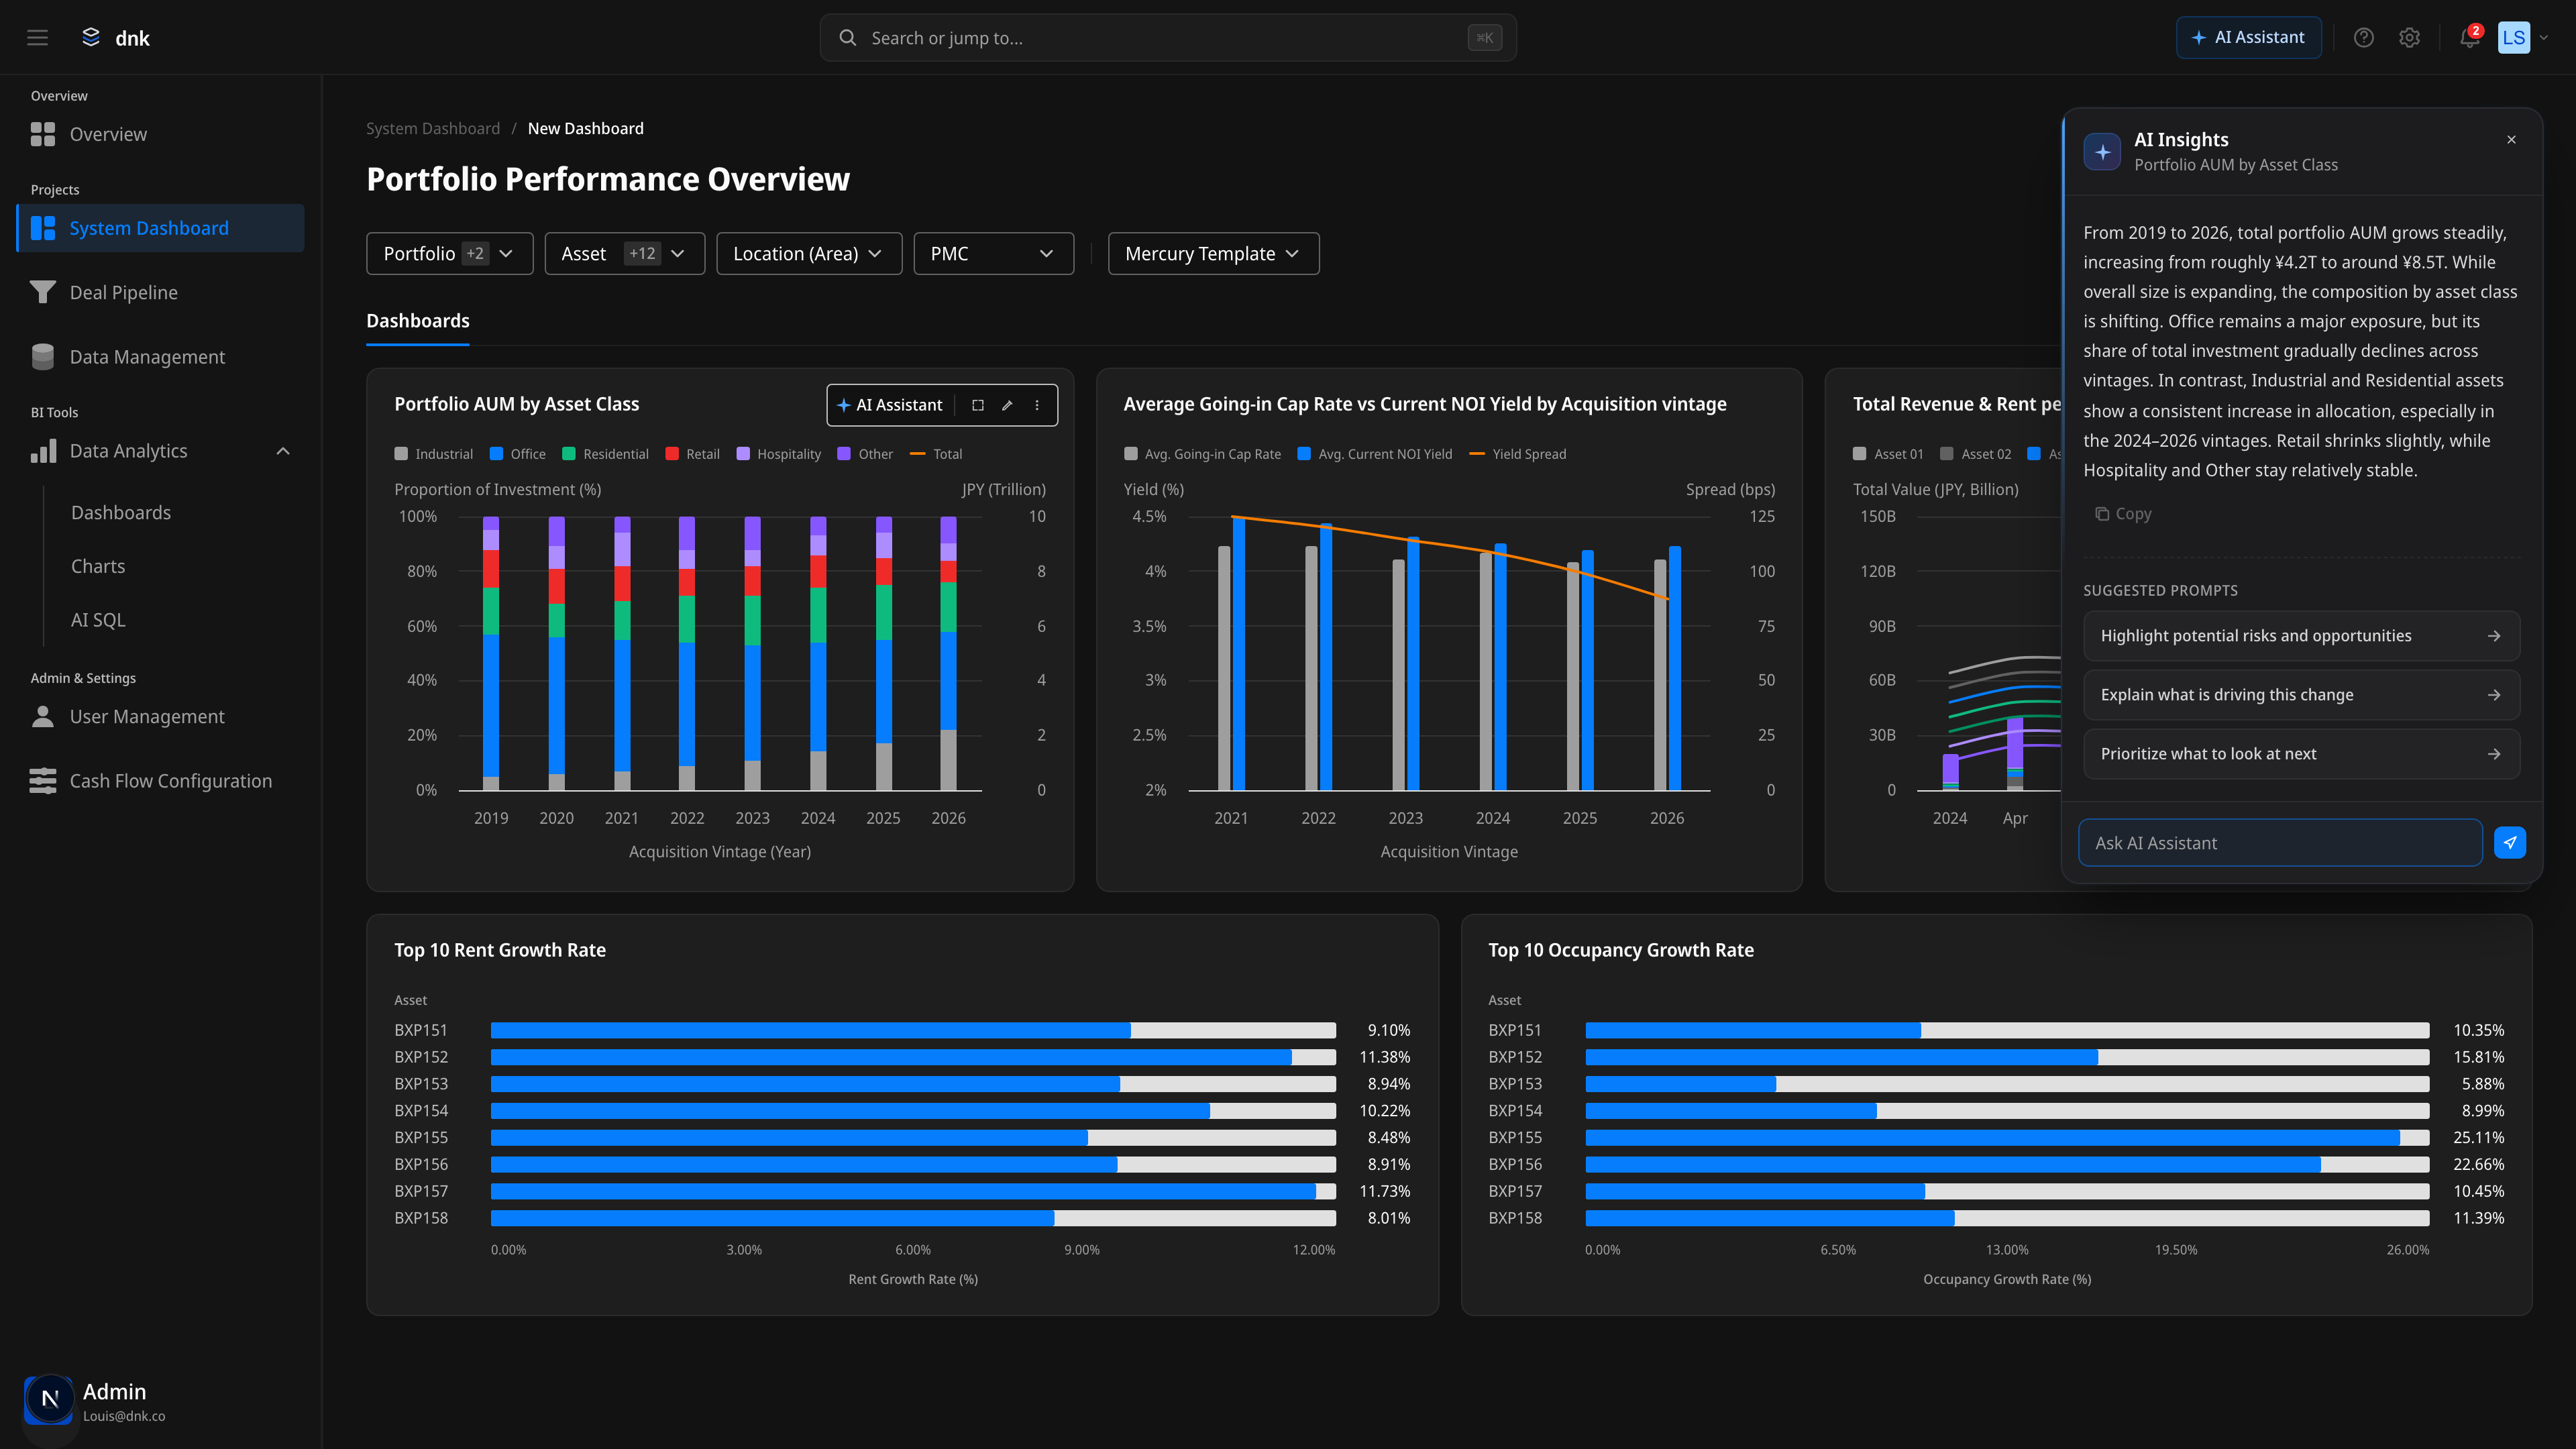
Task: Toggle Retail series in AUM legend
Action: 692,454
